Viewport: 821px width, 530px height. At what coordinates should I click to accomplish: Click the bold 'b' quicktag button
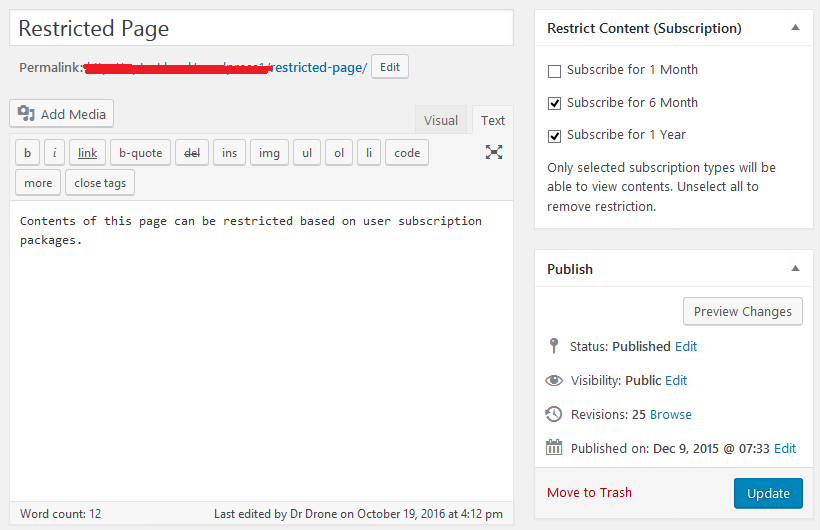click(x=27, y=153)
